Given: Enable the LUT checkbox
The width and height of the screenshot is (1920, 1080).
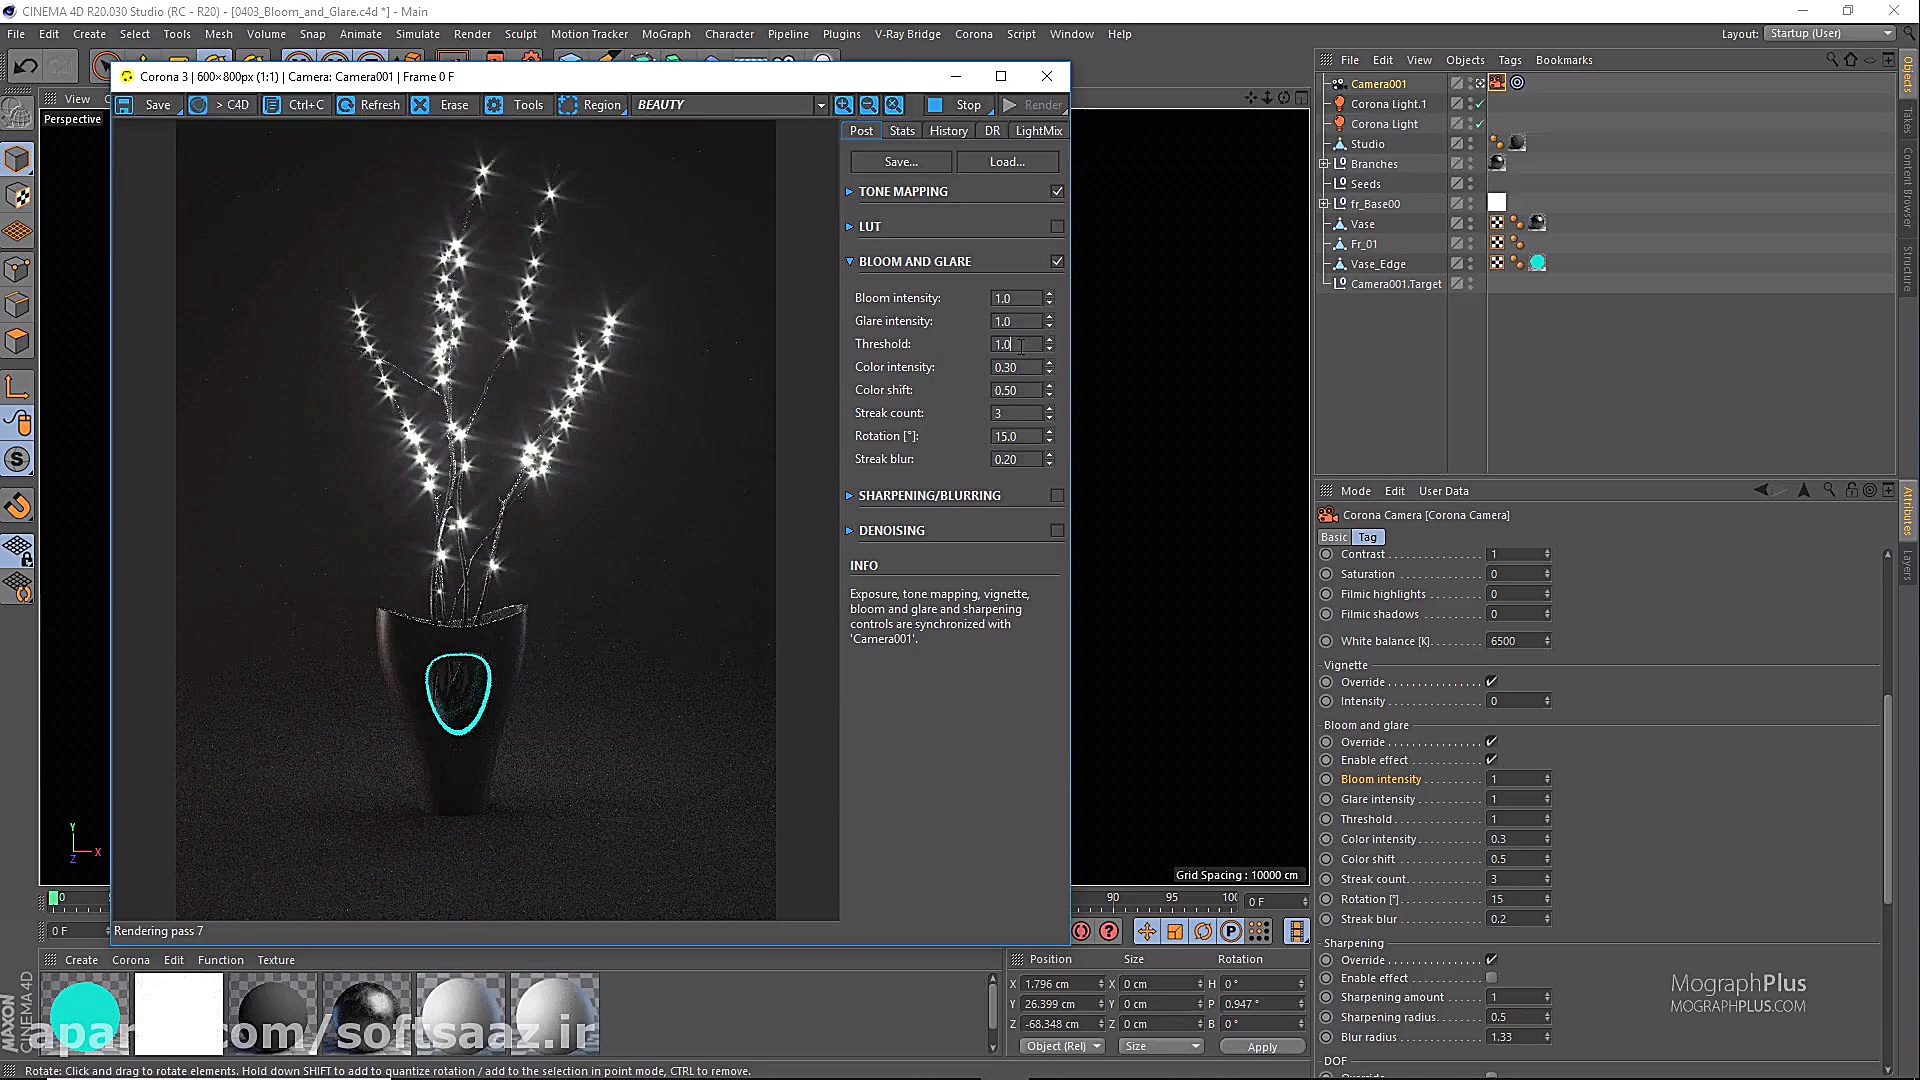Looking at the screenshot, I should (1057, 227).
